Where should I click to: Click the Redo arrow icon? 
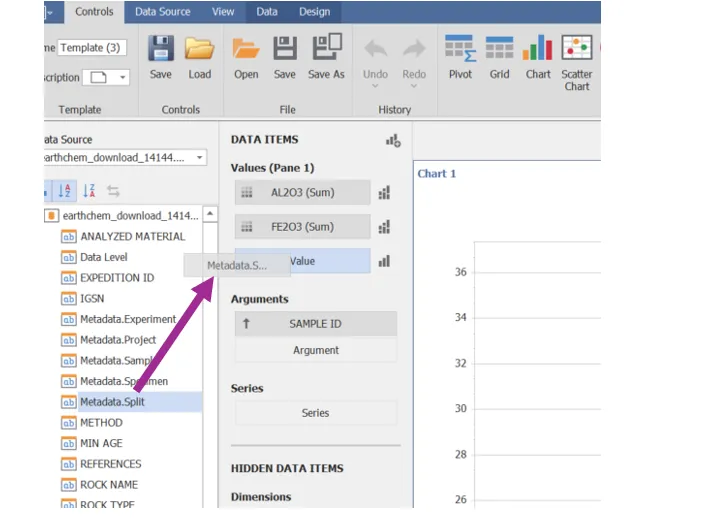414,49
